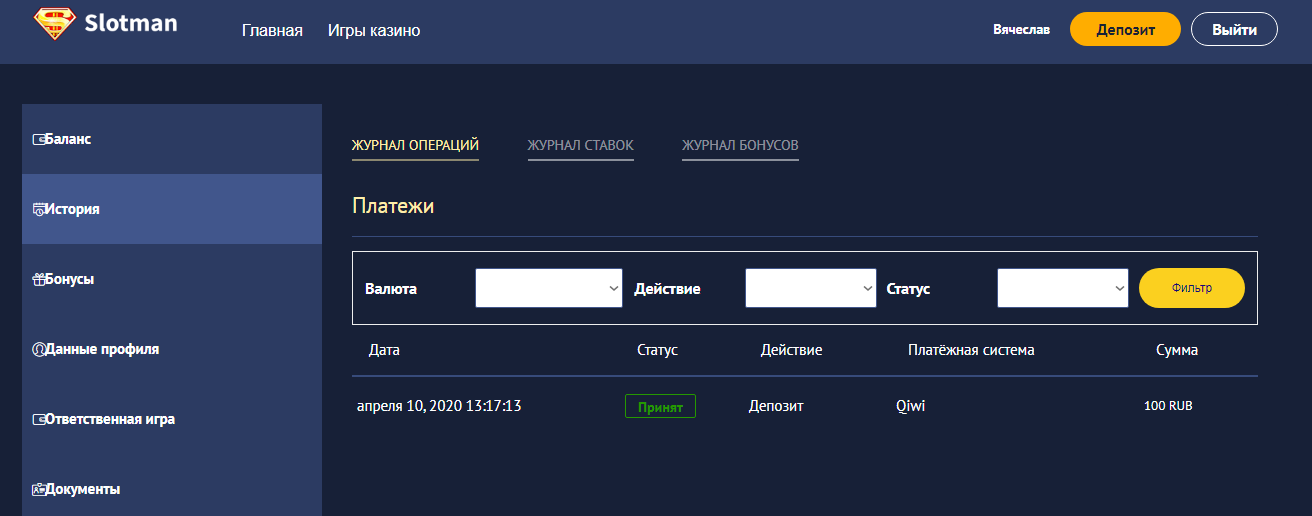This screenshot has height=516, width=1312.
Task: Click the date апреля 10, 2020 13:17:13
Action: pos(439,406)
